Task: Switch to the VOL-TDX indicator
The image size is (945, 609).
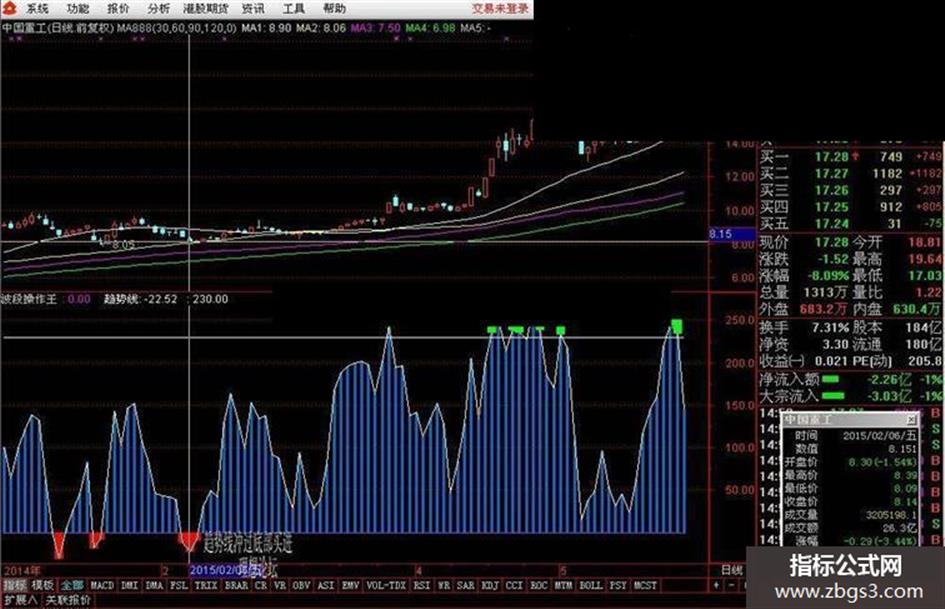Action: pyautogui.click(x=386, y=585)
